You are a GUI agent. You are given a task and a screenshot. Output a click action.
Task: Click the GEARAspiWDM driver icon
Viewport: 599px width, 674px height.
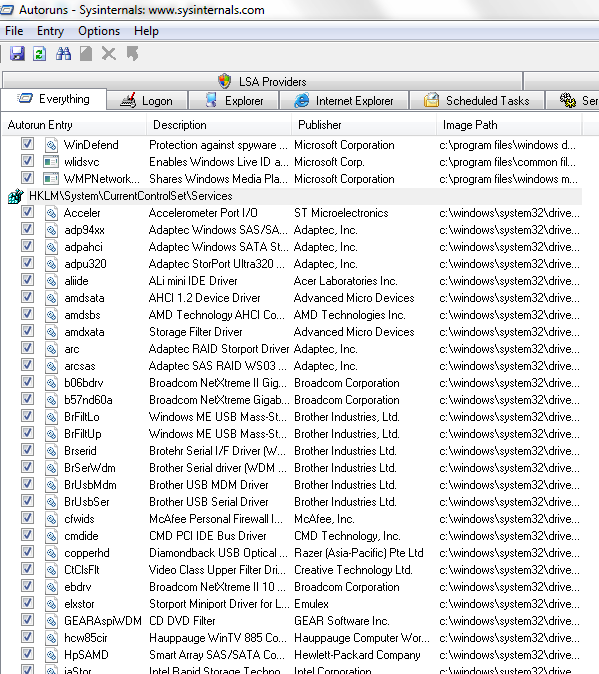[51, 621]
